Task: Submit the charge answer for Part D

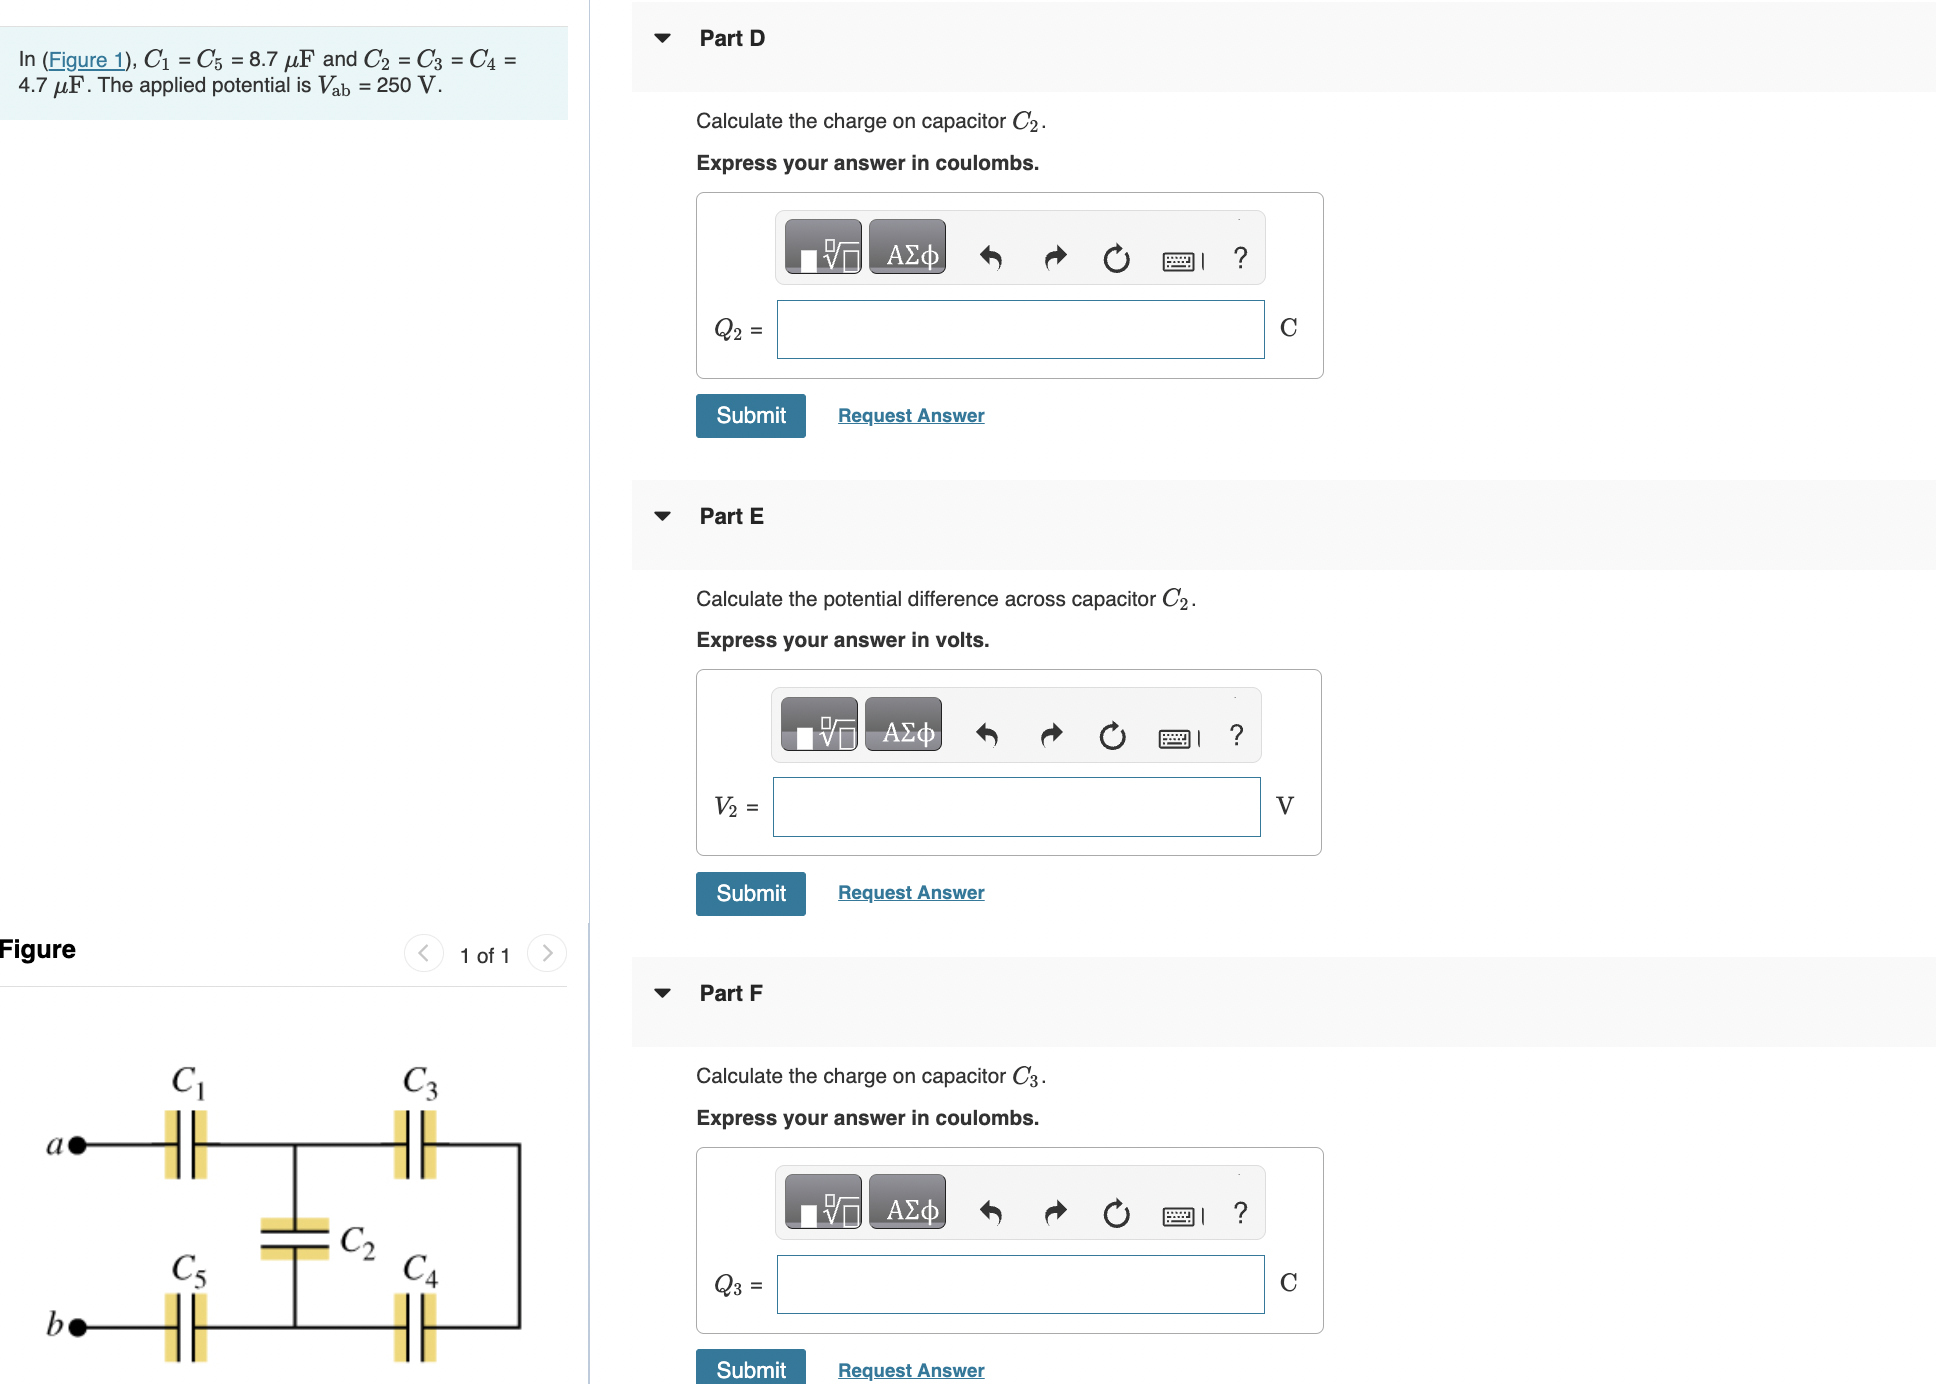Action: 750,415
